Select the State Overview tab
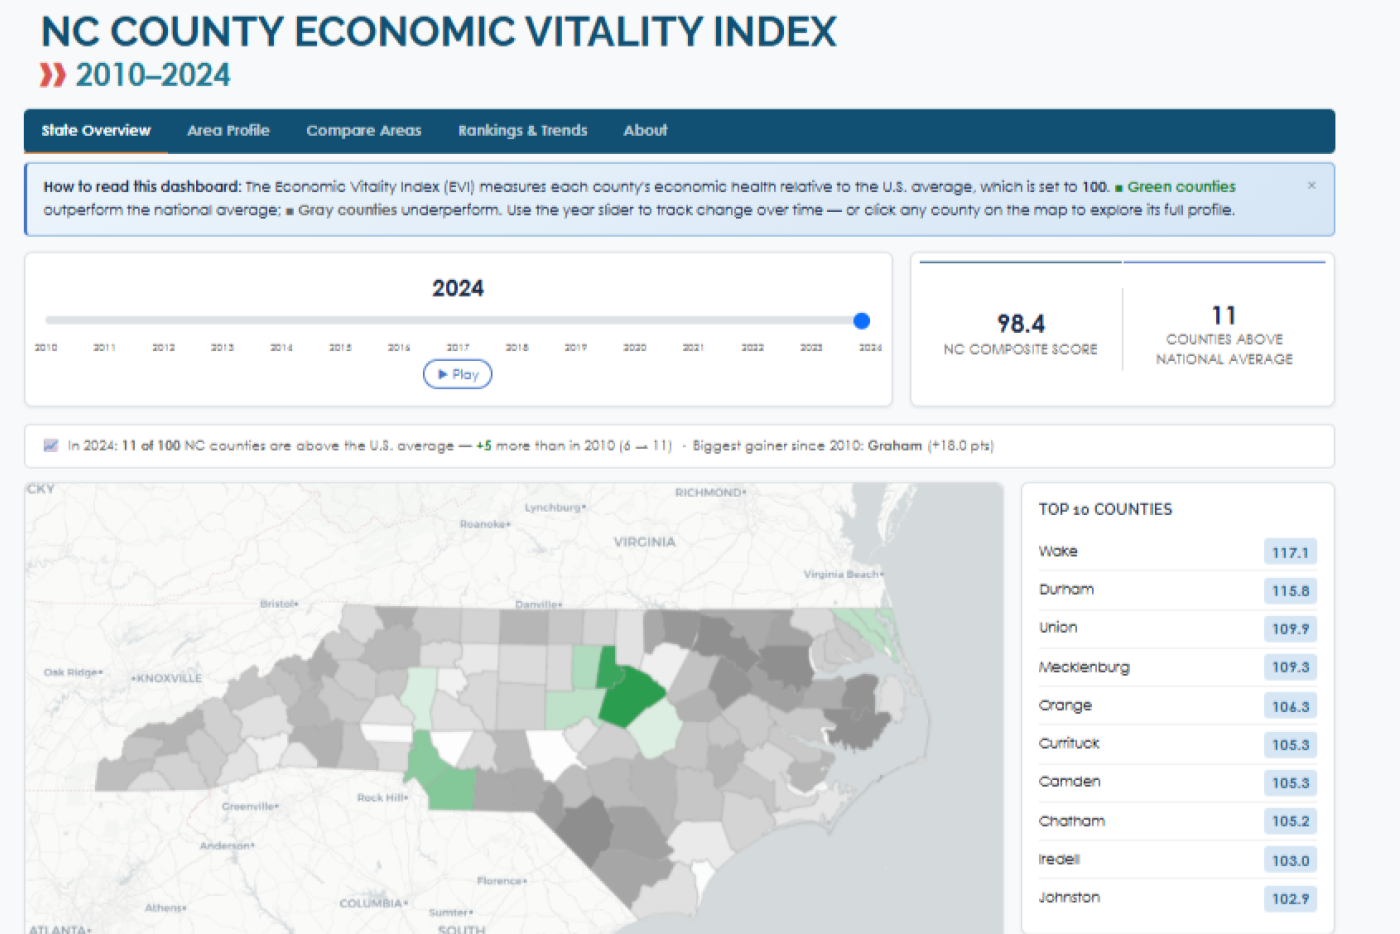The height and width of the screenshot is (934, 1400). point(96,131)
